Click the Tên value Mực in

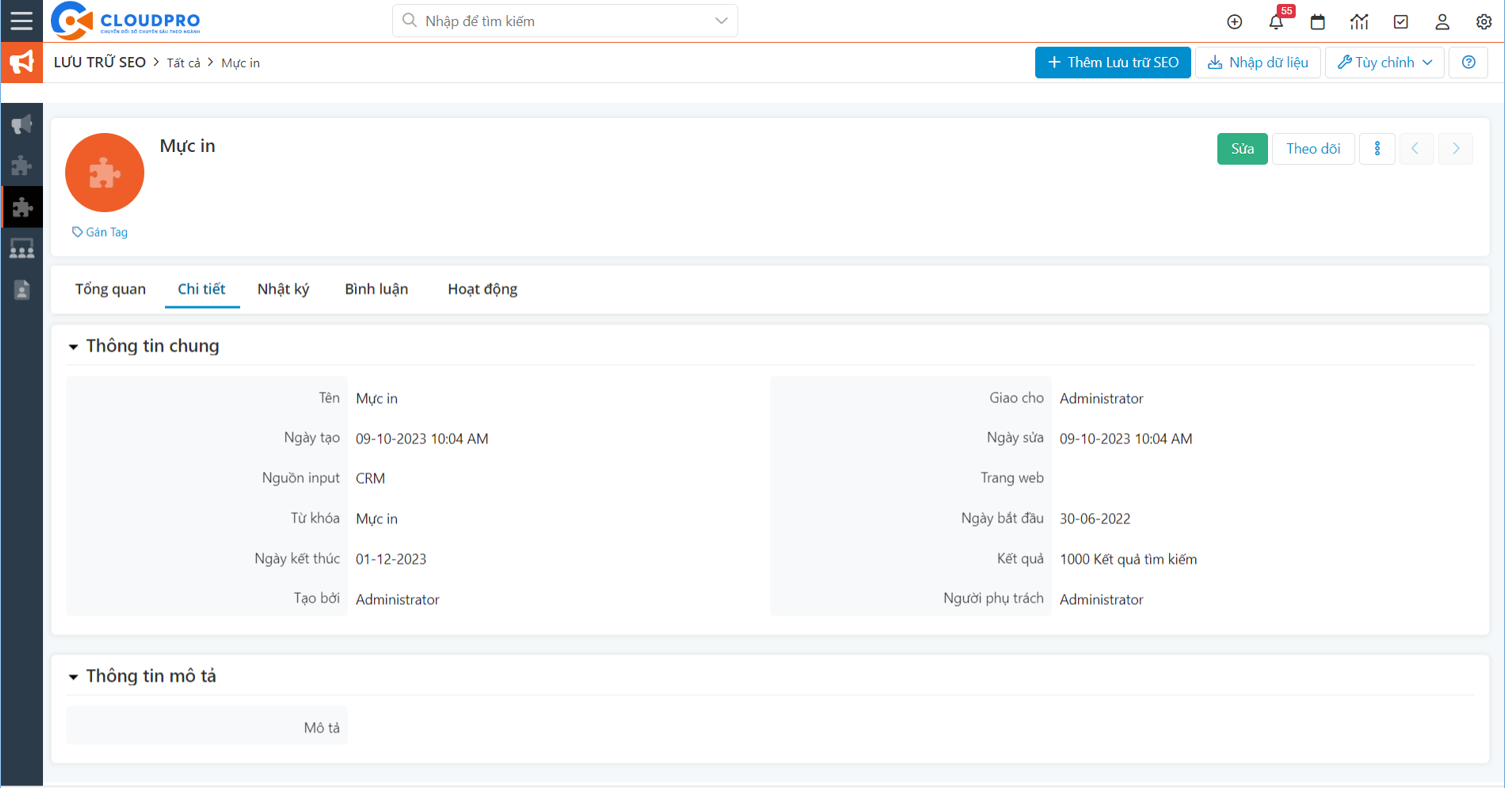377,398
